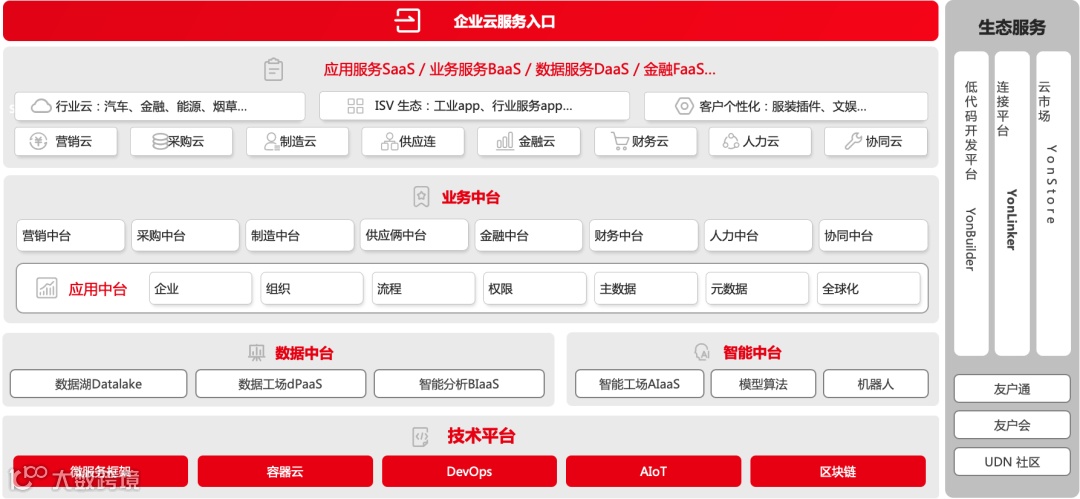Select the 金融中台 box
The height and width of the screenshot is (499, 1080).
click(x=528, y=236)
